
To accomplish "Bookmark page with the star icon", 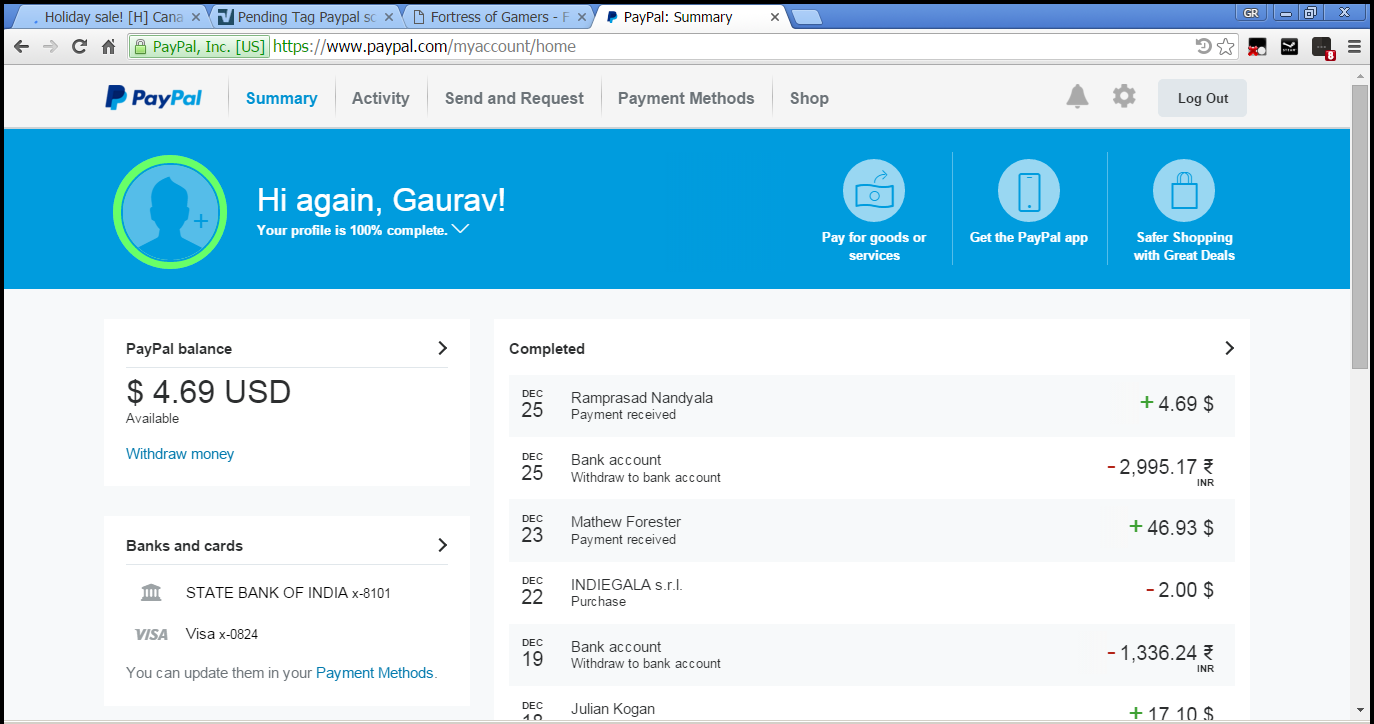I will click(1225, 47).
